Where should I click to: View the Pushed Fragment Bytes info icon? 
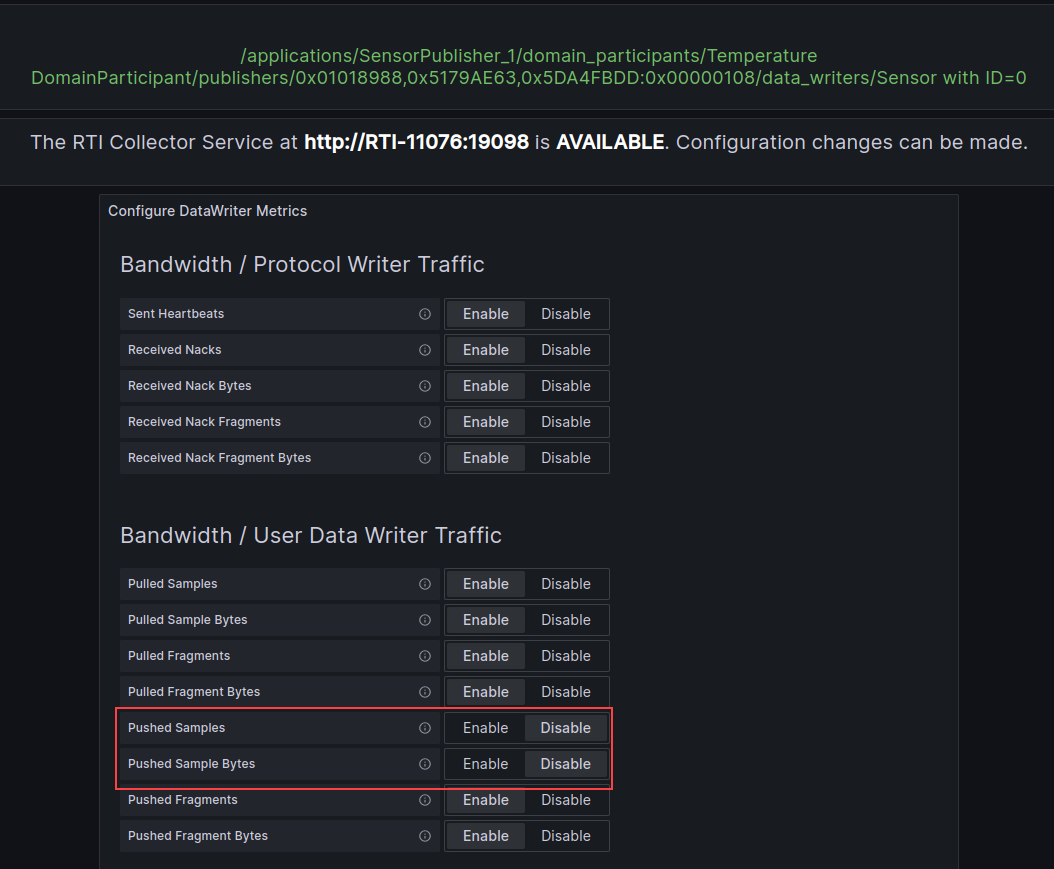point(424,835)
